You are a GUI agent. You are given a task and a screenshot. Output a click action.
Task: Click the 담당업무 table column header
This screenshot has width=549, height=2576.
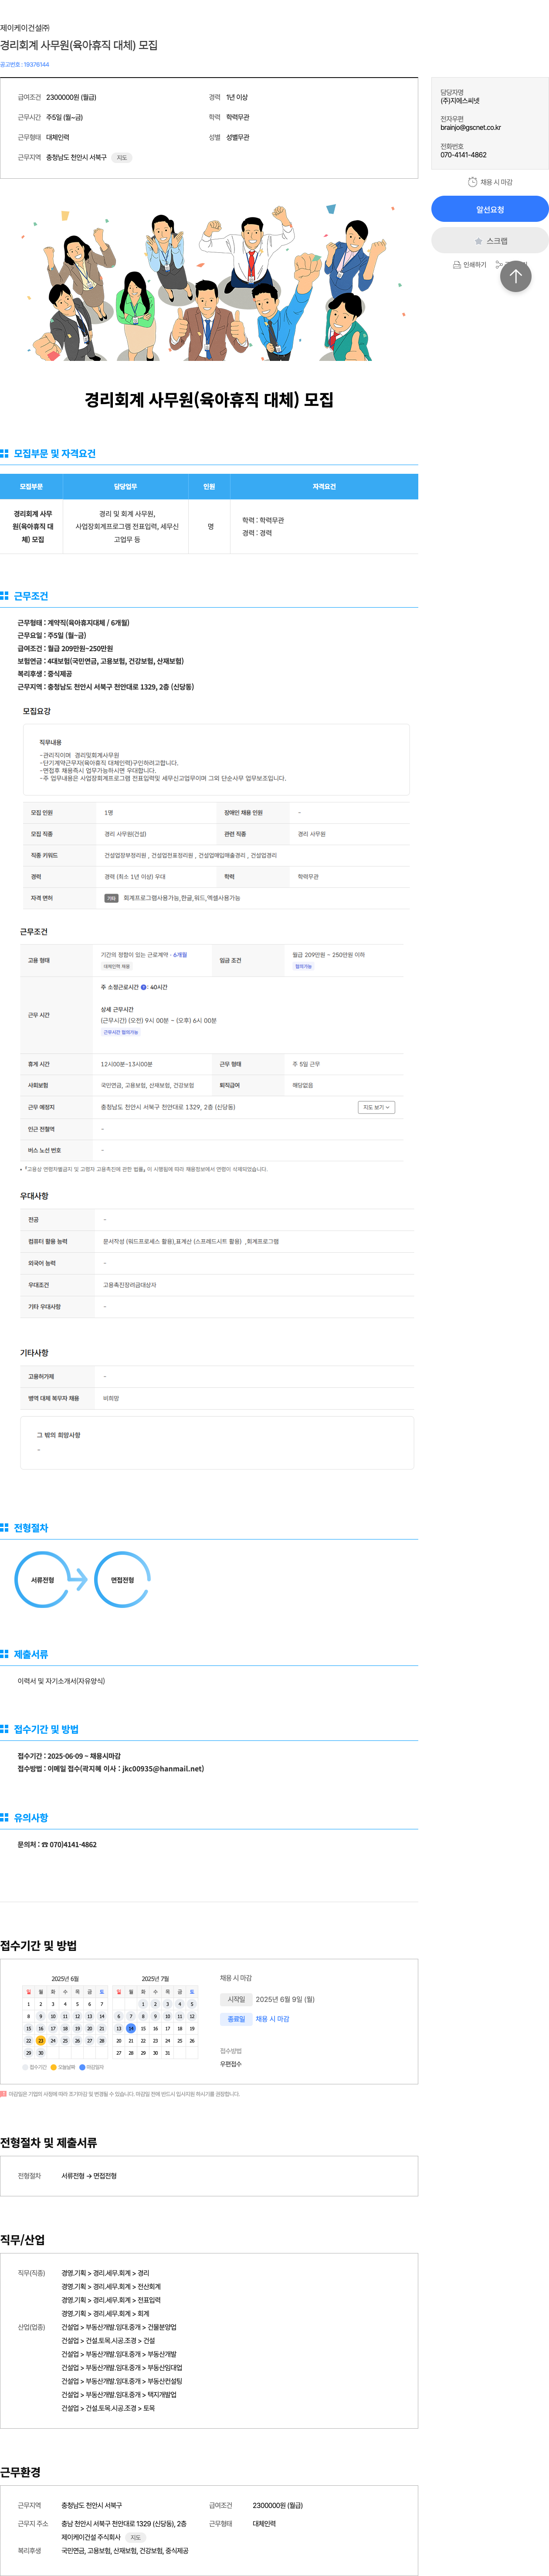[x=126, y=487]
